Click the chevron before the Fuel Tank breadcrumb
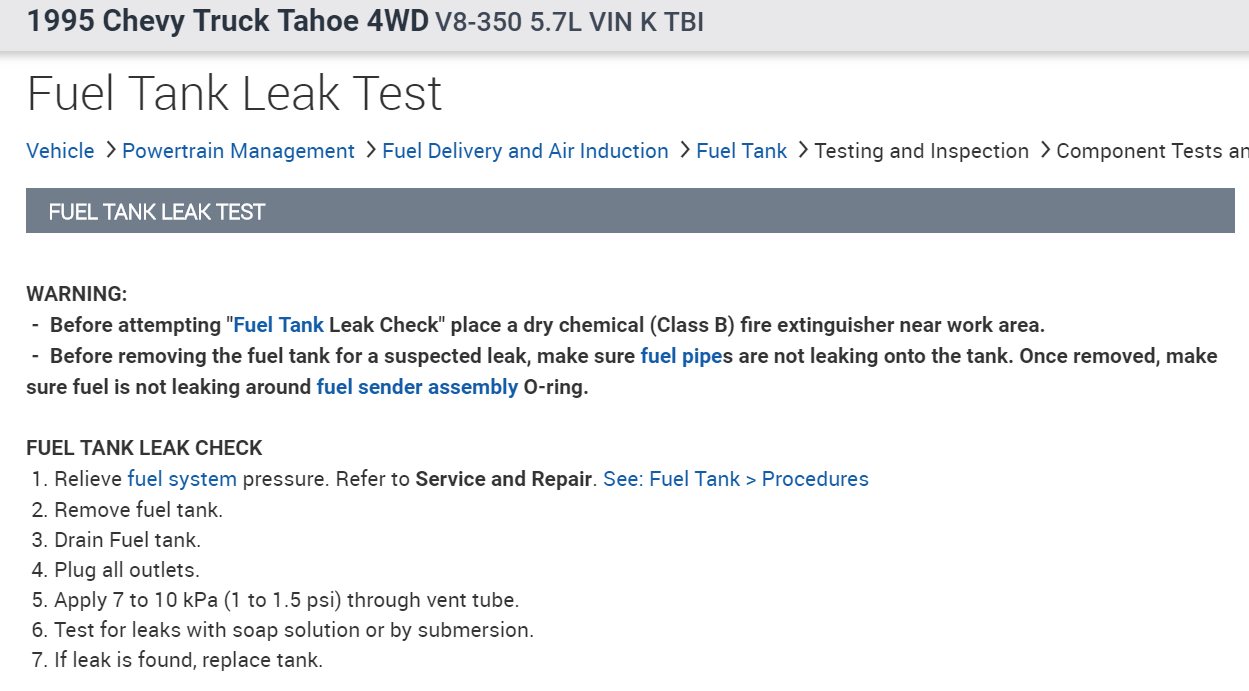This screenshot has width=1249, height=691. pyautogui.click(x=684, y=151)
